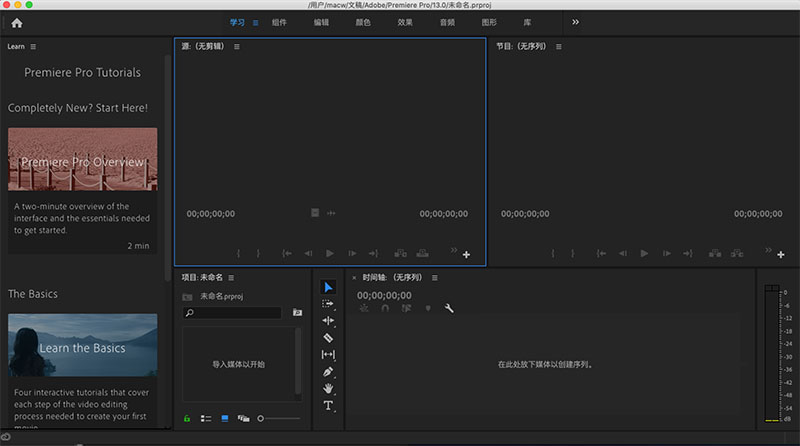
Task: Go to Out point in Program monitor
Action: (688, 253)
